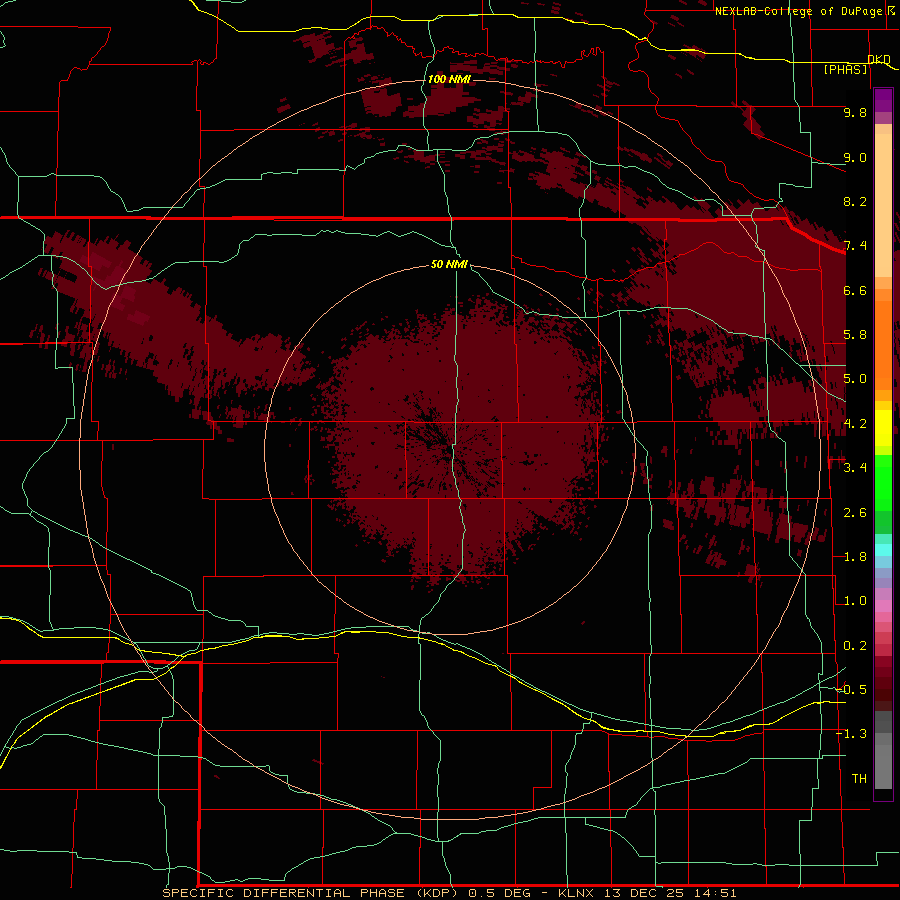Click the KLNX station identifier in the caption
The height and width of the screenshot is (900, 900).
(x=576, y=893)
